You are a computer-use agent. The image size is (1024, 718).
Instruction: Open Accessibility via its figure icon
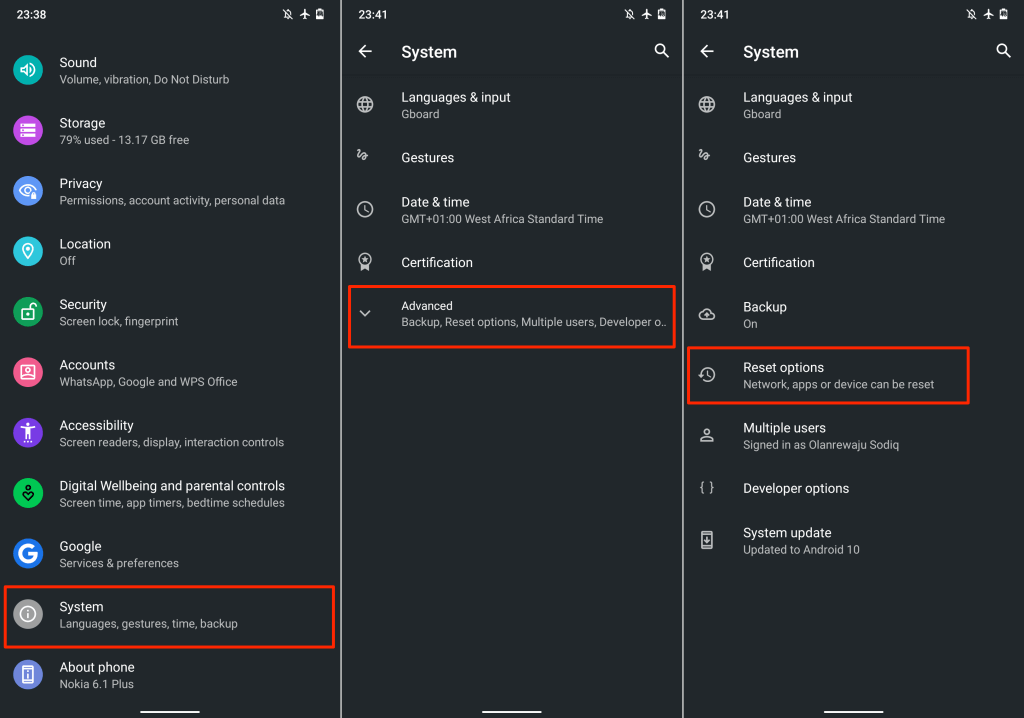pos(28,433)
